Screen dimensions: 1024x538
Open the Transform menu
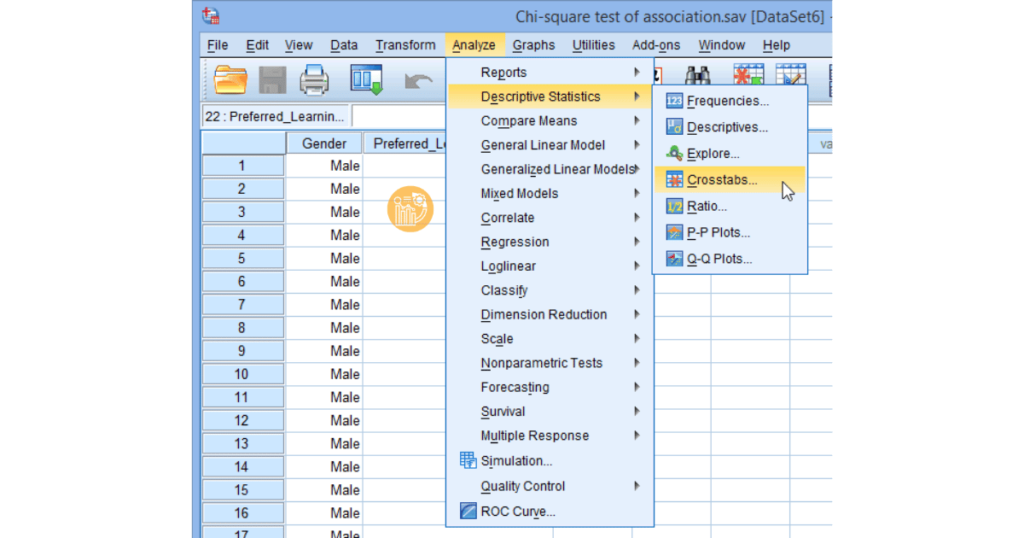(405, 45)
